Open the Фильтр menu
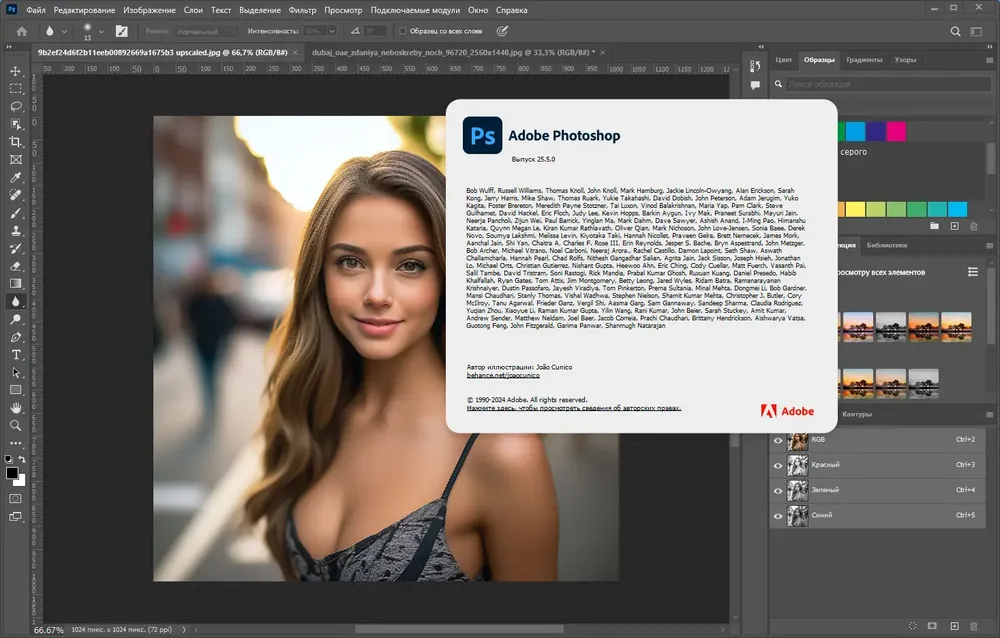1000x638 pixels. (x=302, y=10)
